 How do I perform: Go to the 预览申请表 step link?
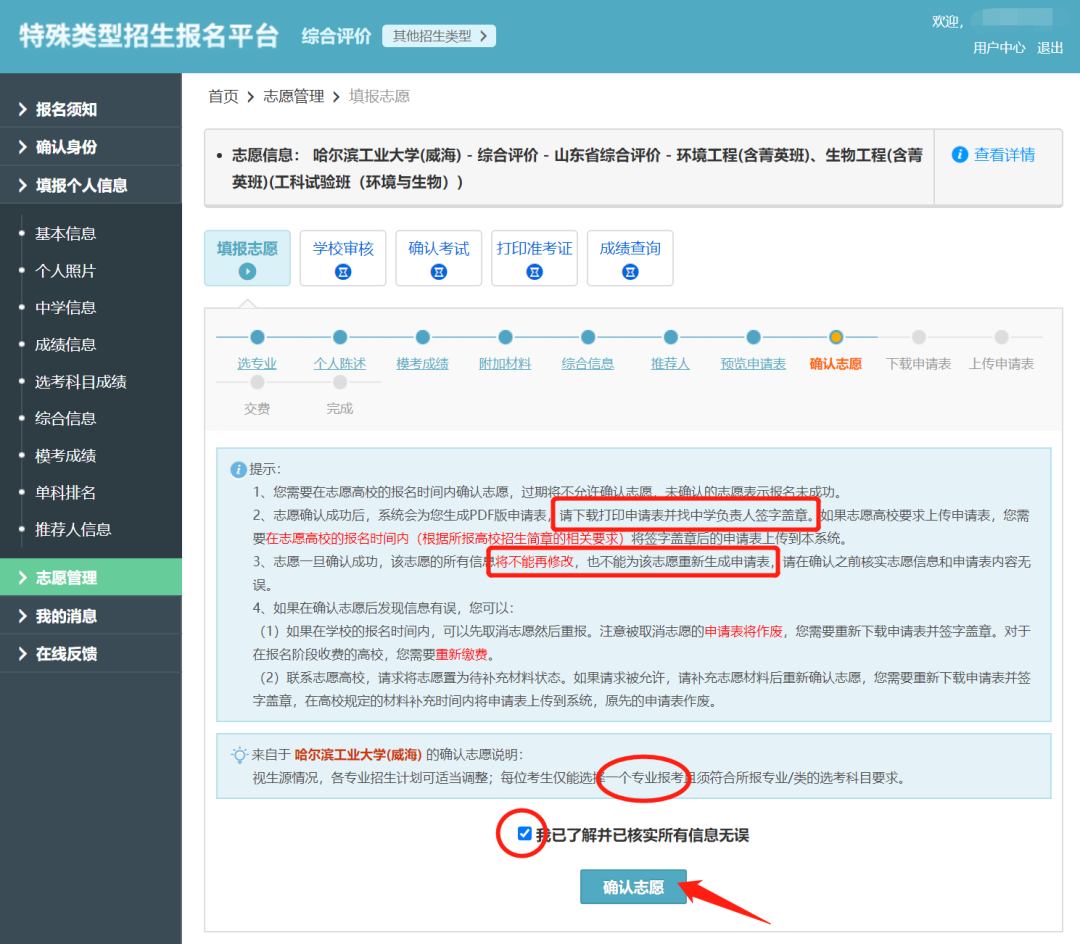click(x=753, y=364)
